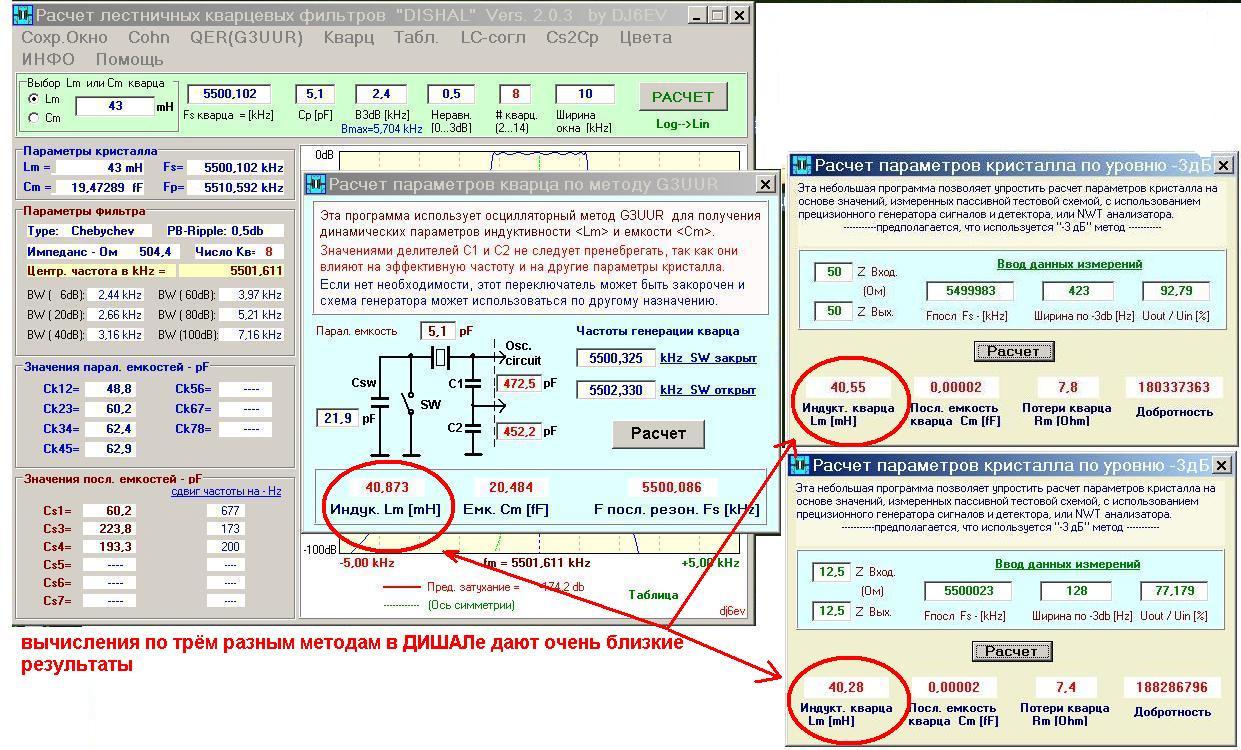Click the lower -3dB window title icon
This screenshot has height=750, width=1241.
[801, 465]
